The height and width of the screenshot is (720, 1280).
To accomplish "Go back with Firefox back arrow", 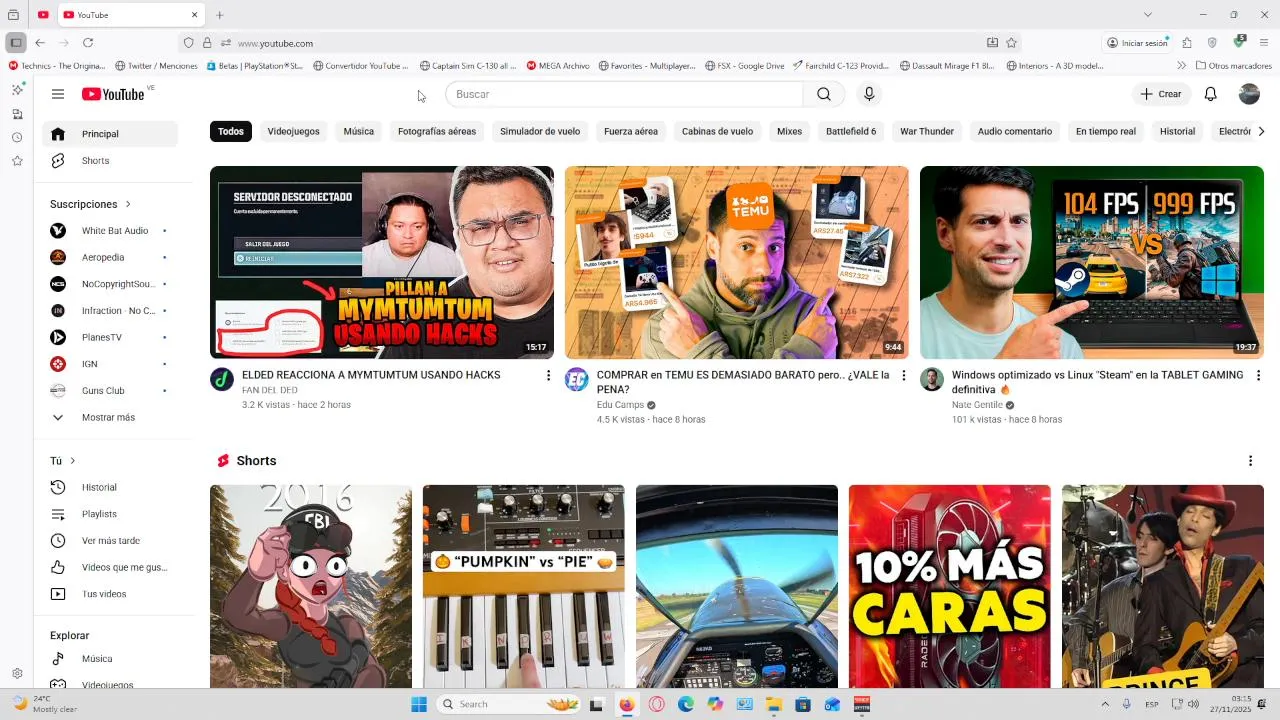I will (x=40, y=43).
